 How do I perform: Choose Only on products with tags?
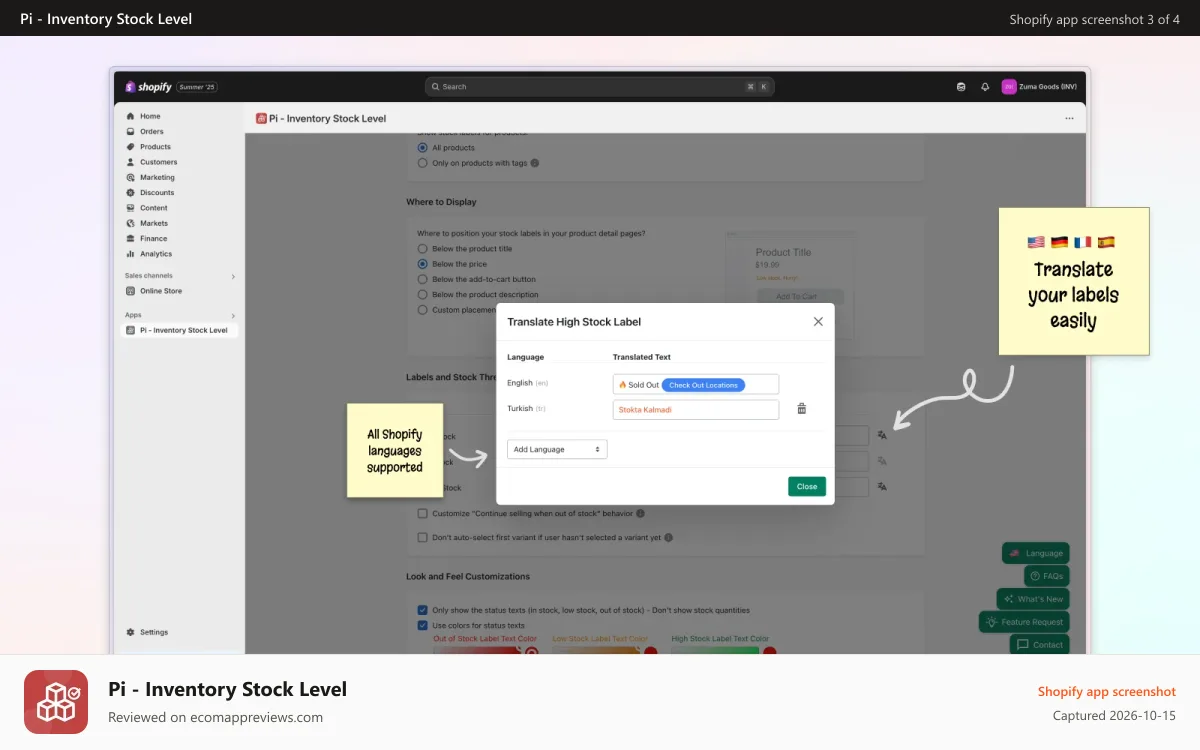click(422, 163)
